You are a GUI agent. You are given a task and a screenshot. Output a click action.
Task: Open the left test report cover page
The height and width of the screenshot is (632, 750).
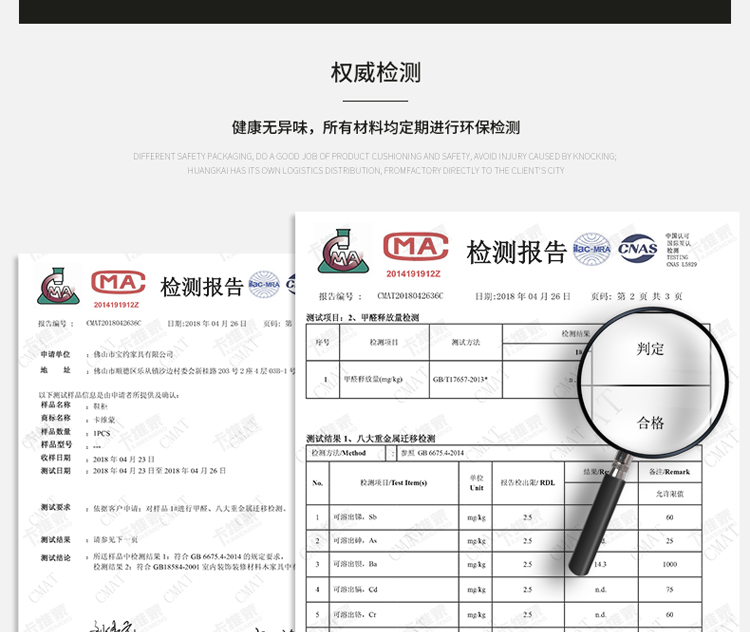click(x=157, y=443)
